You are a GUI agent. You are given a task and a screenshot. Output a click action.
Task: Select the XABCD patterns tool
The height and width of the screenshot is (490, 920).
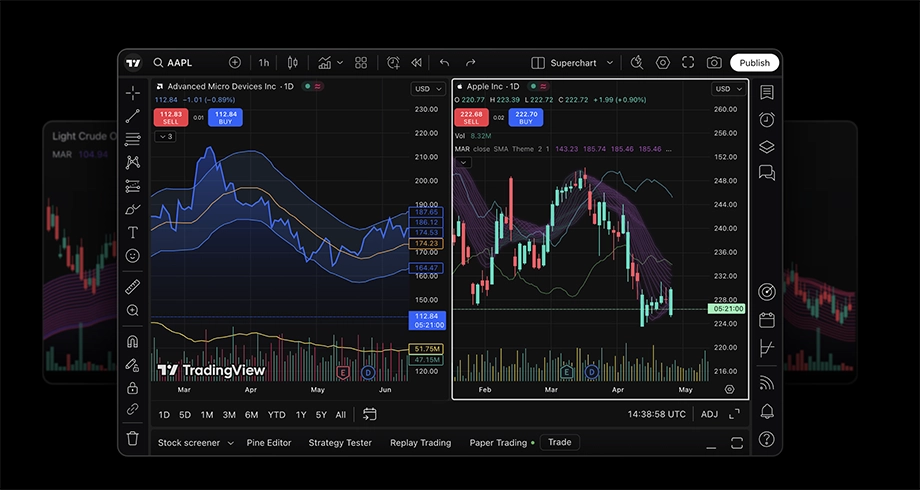(133, 163)
